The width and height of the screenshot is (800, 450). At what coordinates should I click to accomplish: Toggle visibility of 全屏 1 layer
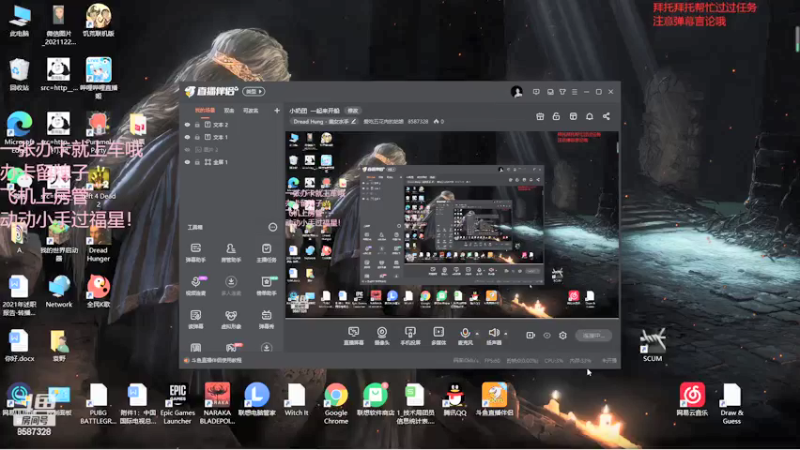click(187, 162)
